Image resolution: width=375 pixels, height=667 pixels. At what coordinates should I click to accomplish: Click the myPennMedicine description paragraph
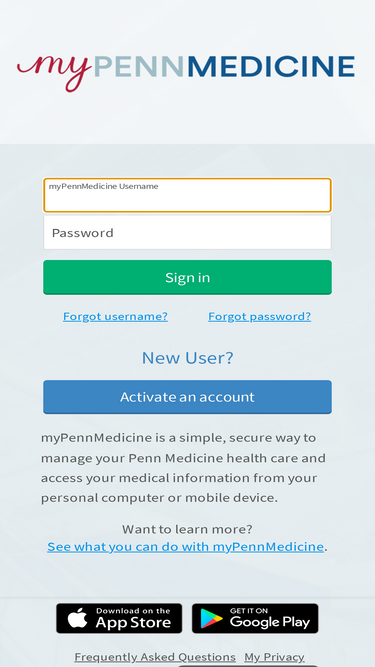tap(183, 467)
